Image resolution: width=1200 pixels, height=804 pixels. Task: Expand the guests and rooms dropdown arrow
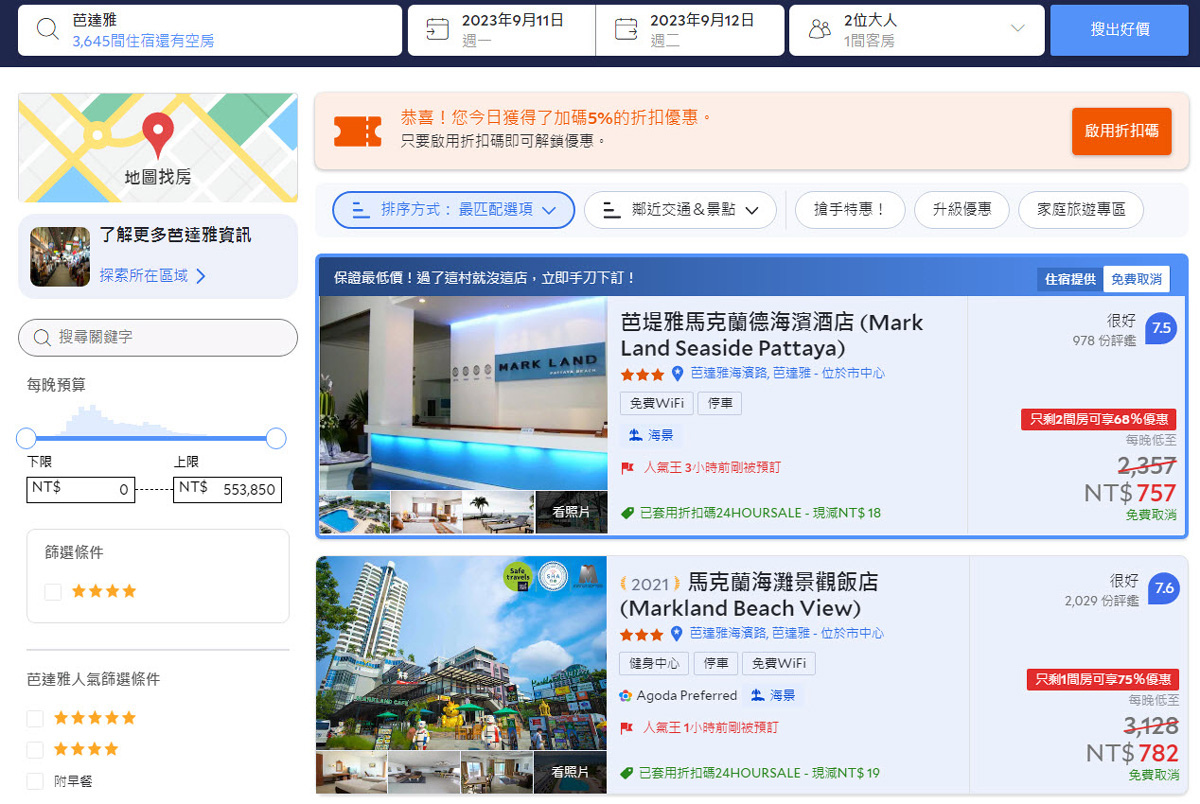pyautogui.click(x=1018, y=29)
